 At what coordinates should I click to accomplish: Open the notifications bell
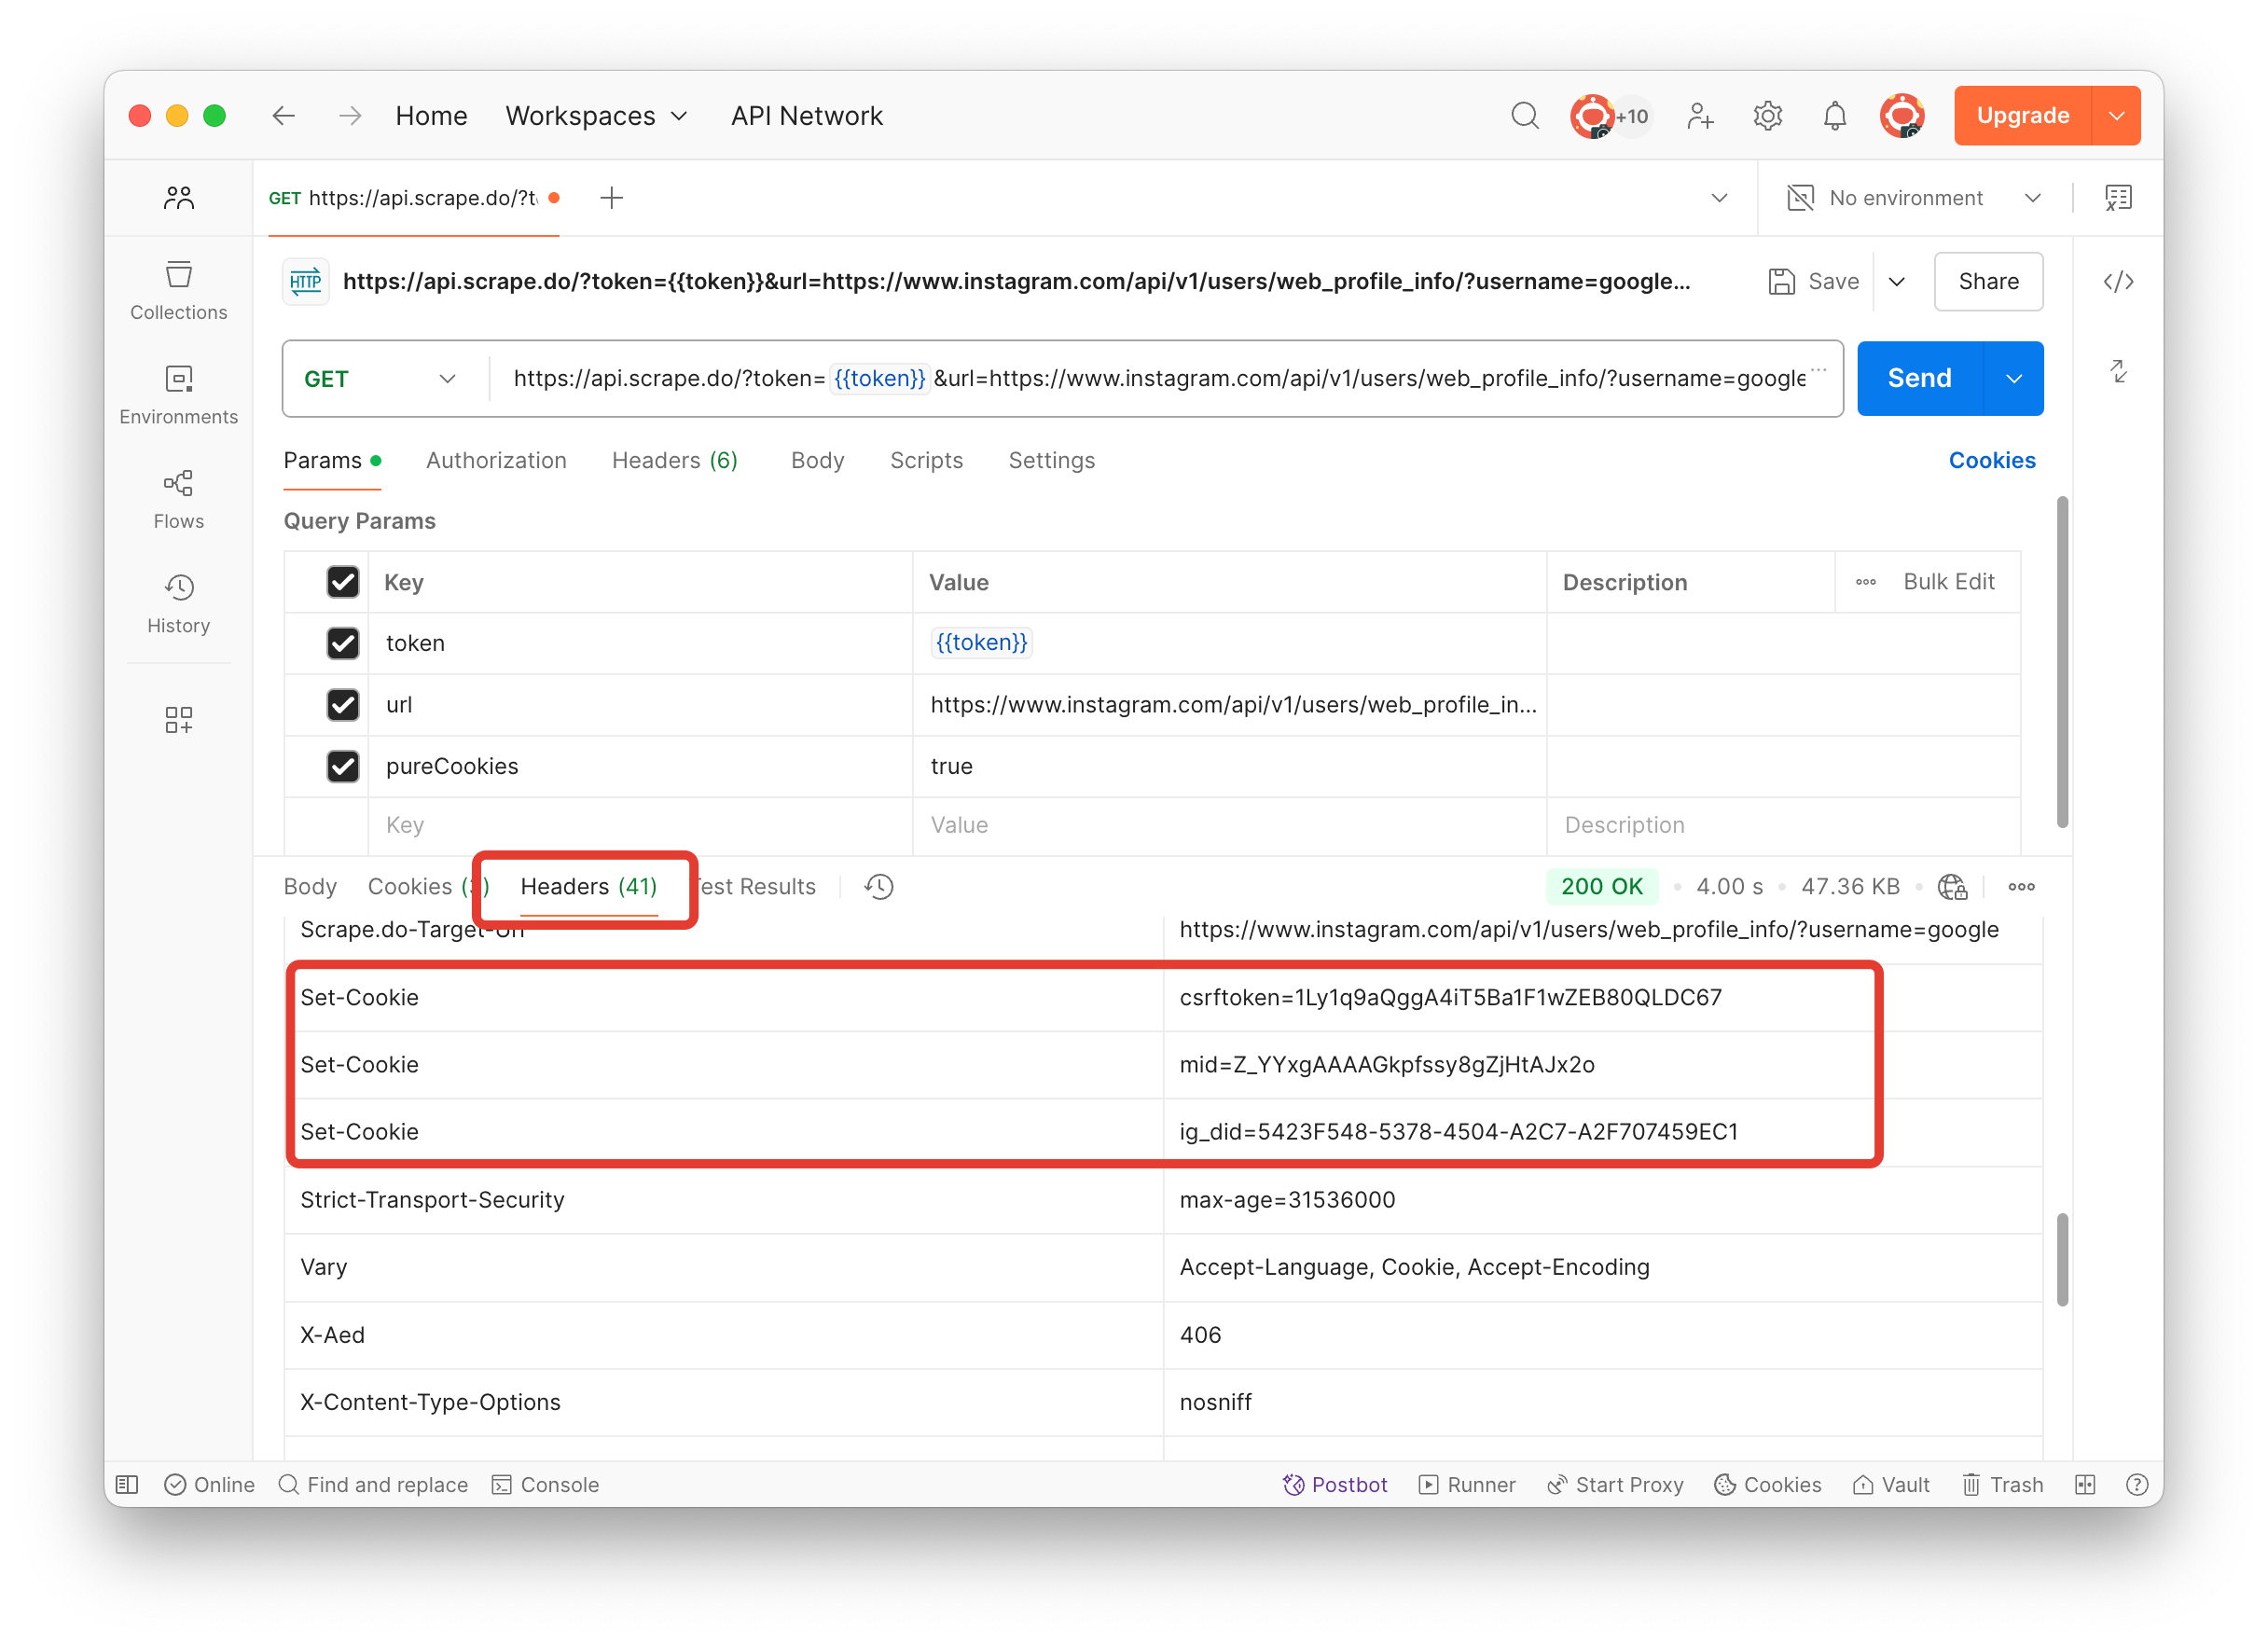(x=1833, y=116)
